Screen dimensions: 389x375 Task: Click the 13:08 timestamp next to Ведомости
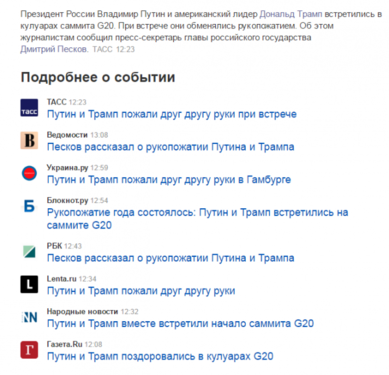click(x=99, y=135)
